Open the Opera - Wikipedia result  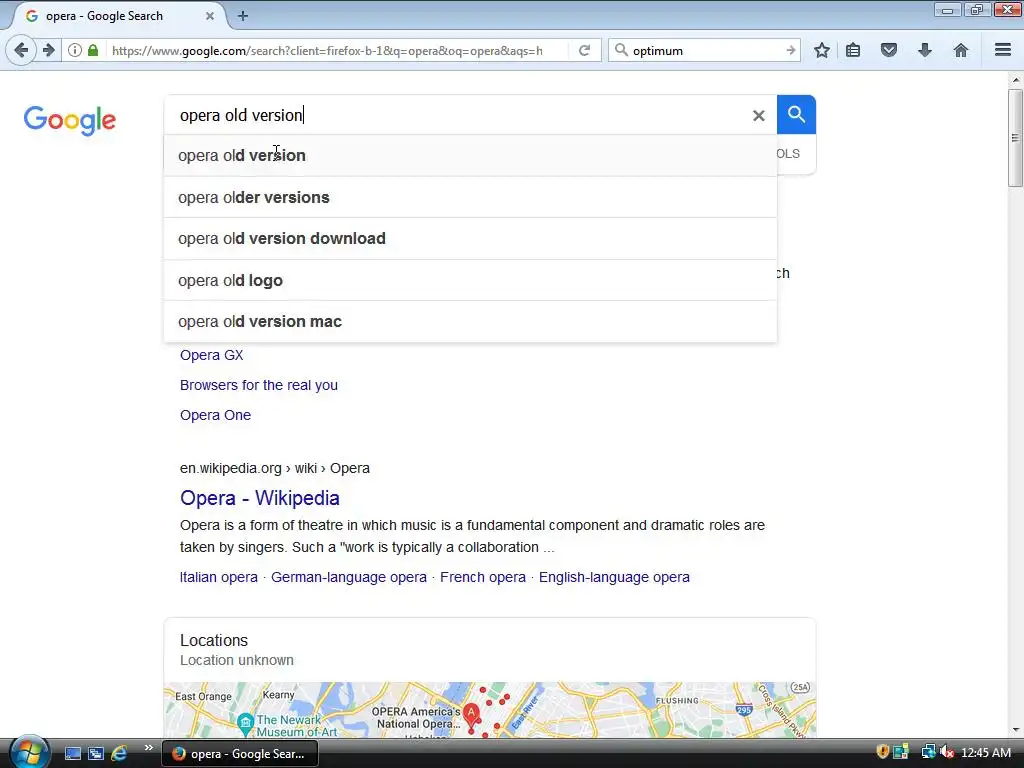pyautogui.click(x=260, y=498)
